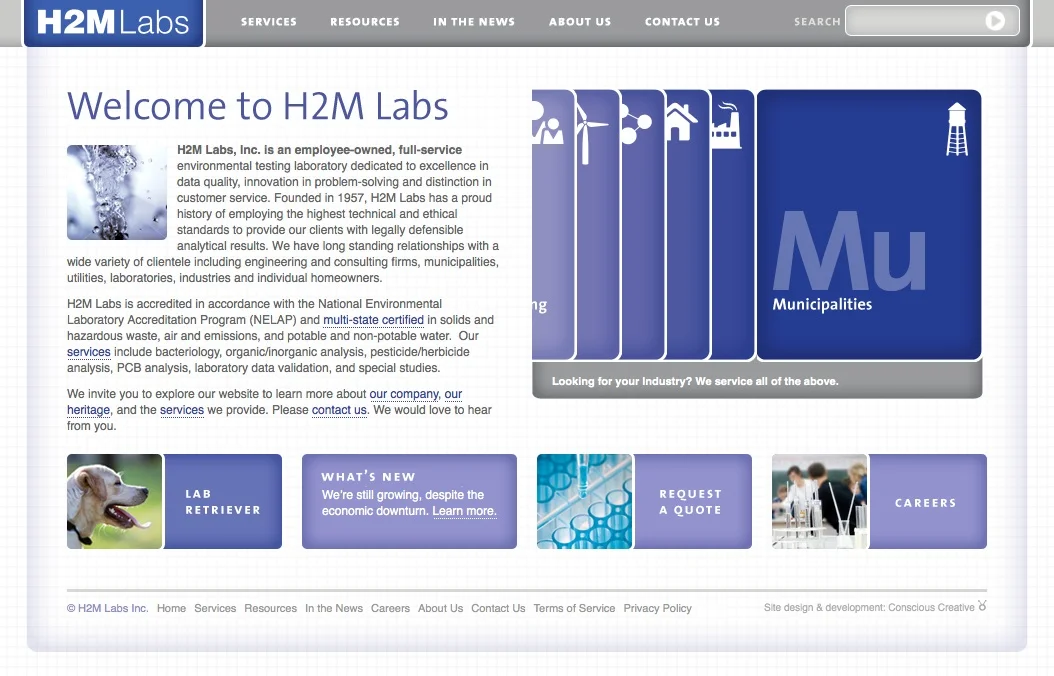
Task: Open Terms of Service link
Action: click(x=574, y=608)
